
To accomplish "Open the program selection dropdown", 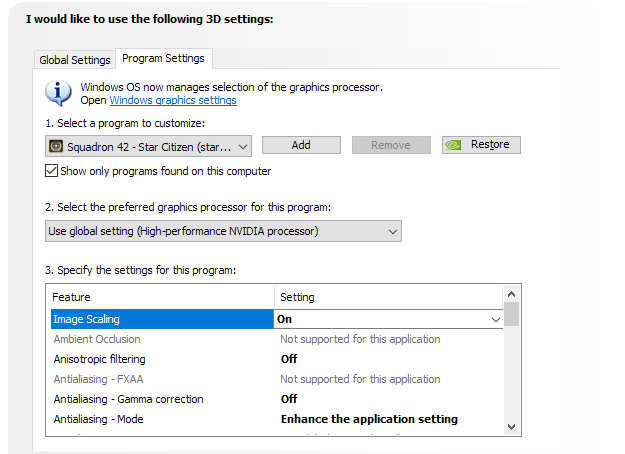I will coord(149,146).
